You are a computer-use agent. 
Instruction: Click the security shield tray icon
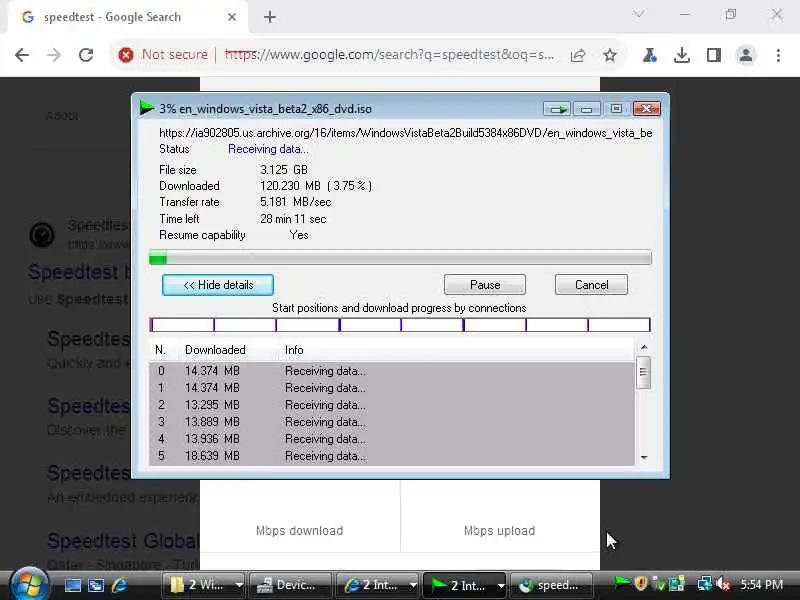pyautogui.click(x=641, y=583)
